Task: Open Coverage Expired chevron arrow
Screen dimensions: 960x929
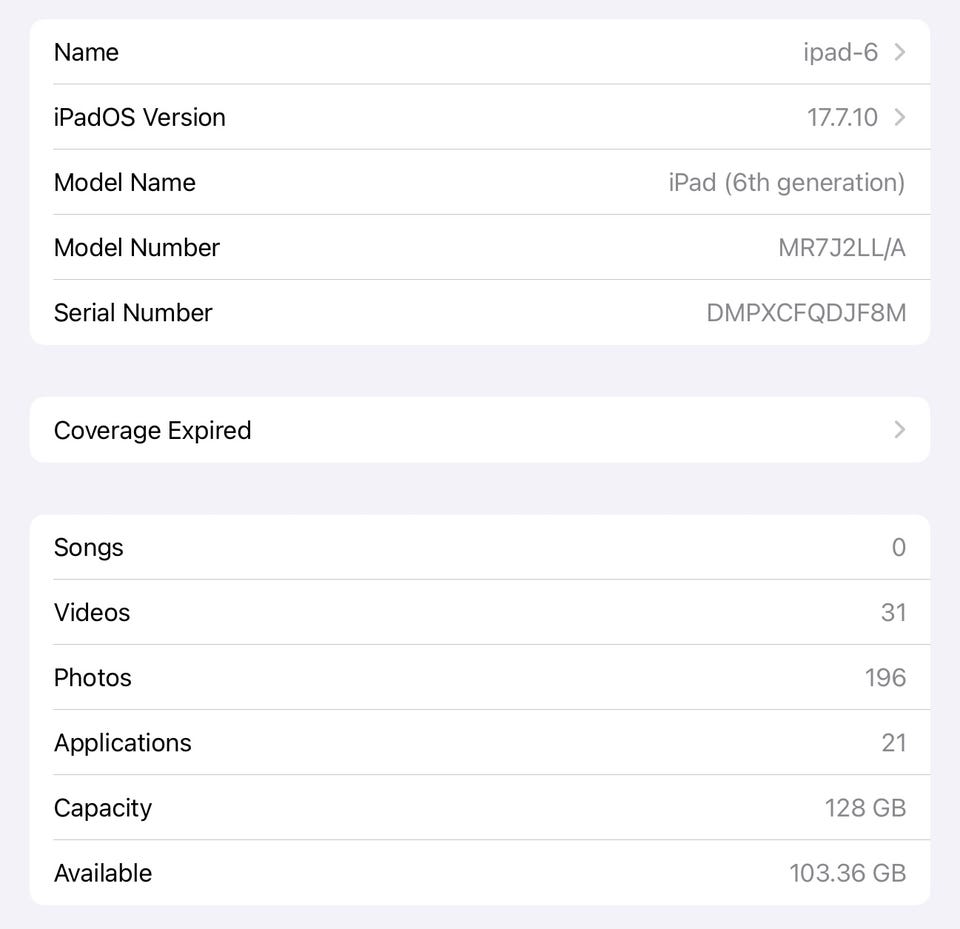Action: click(x=899, y=430)
